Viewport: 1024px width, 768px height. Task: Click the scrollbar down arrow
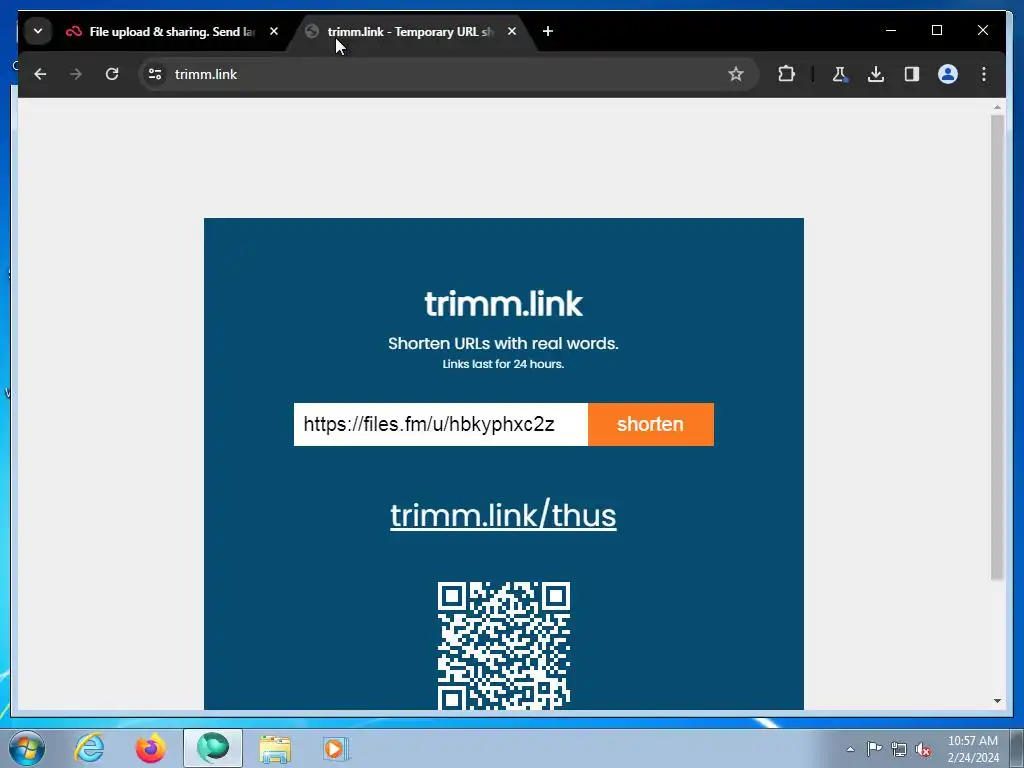click(x=997, y=701)
